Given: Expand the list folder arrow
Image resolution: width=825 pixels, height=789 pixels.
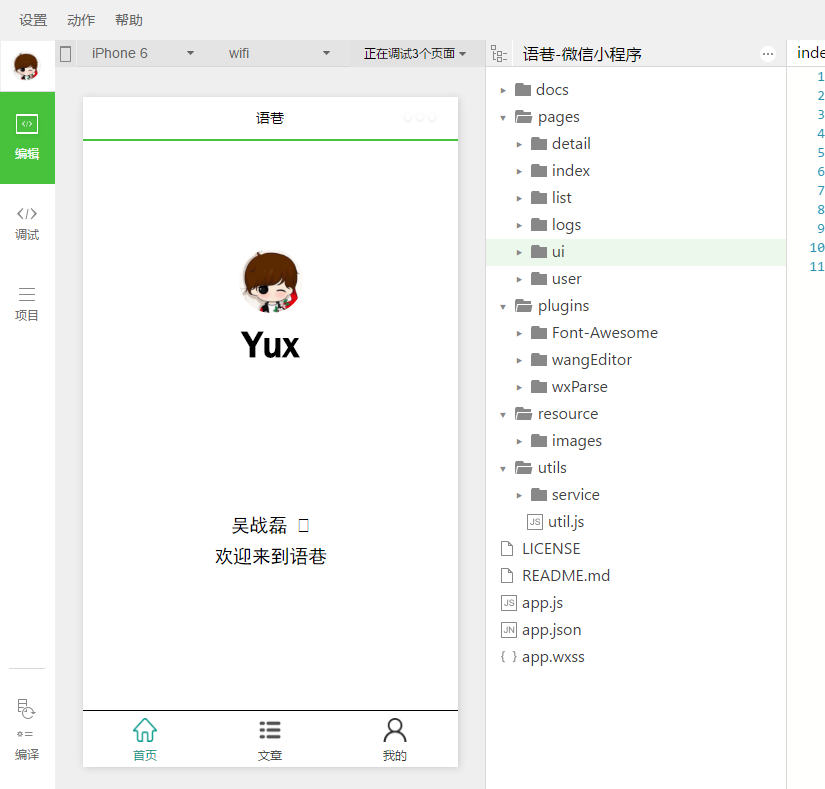Looking at the screenshot, I should coord(519,198).
